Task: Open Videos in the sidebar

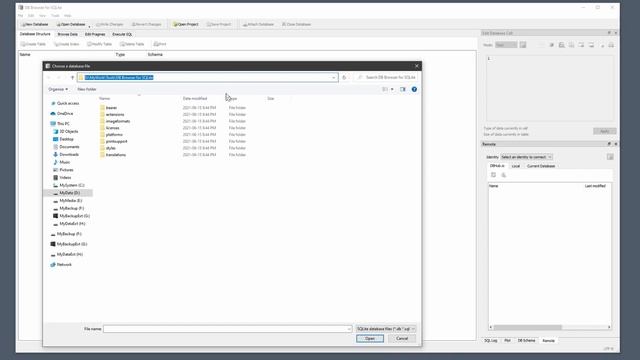Action: 65,178
